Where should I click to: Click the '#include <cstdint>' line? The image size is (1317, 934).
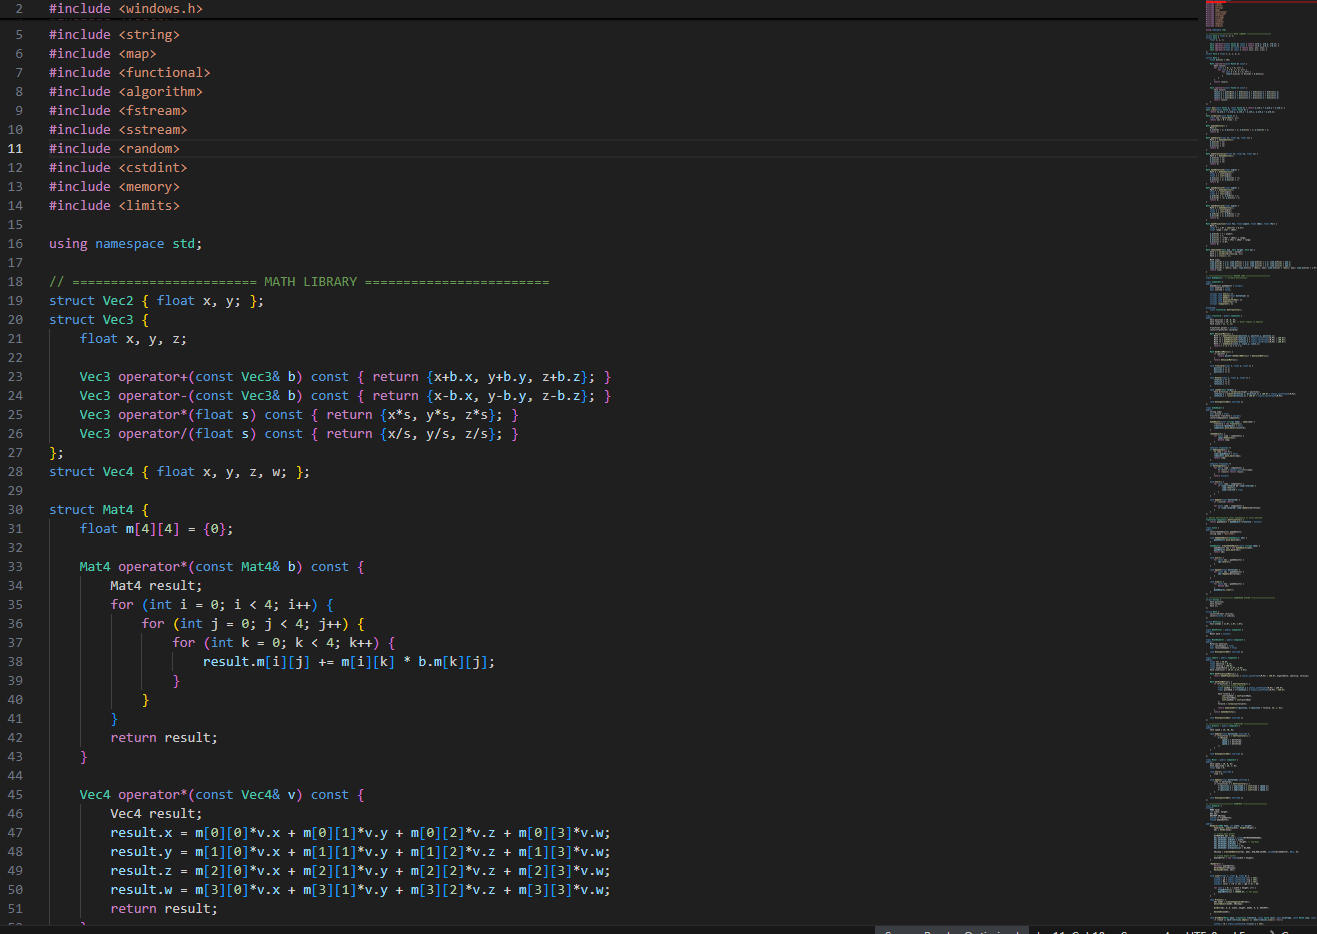[118, 167]
